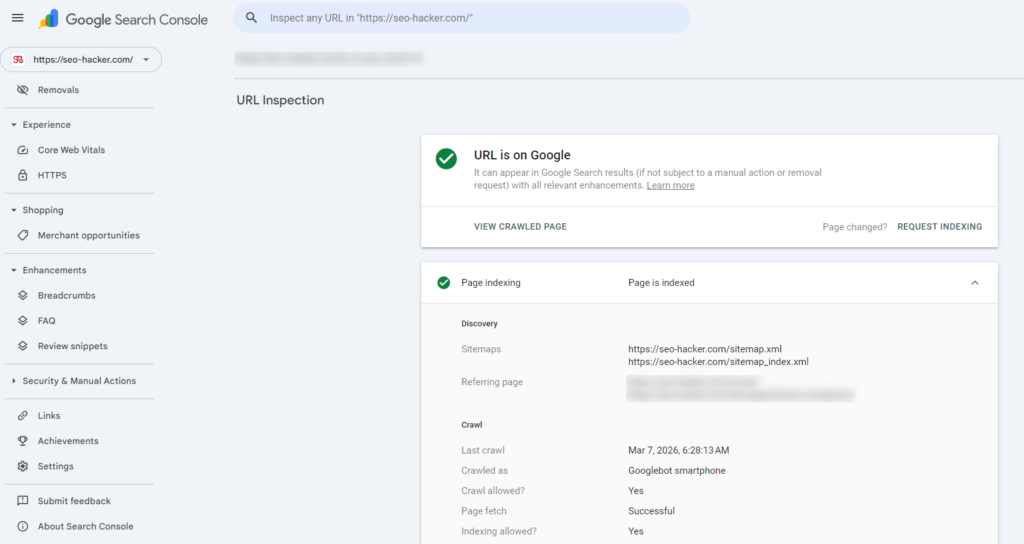Image resolution: width=1024 pixels, height=544 pixels.
Task: Click the Review snippets layers icon
Action: pos(23,346)
